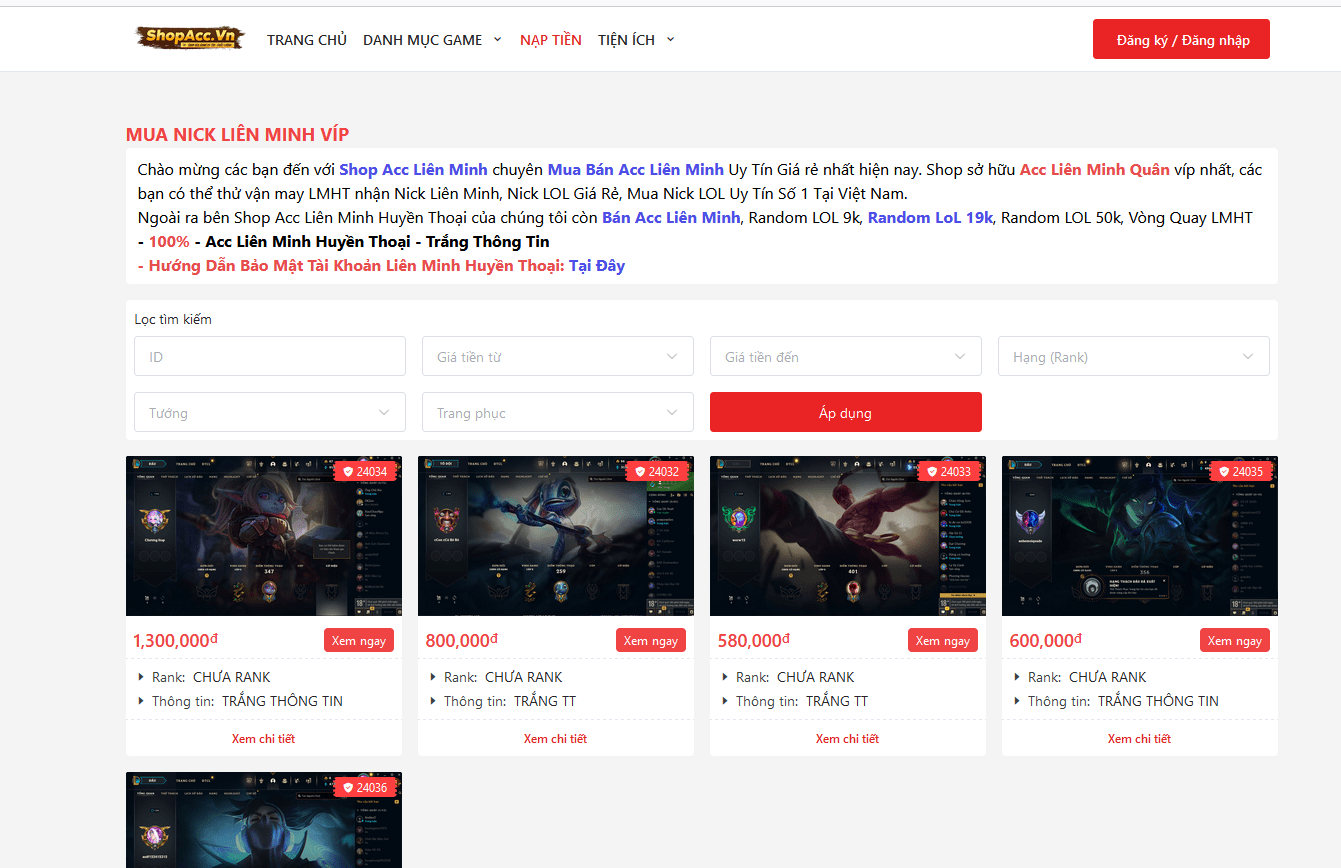Open the TRANG CHỦ menu item
Screen dimensions: 1341x868
(x=307, y=40)
